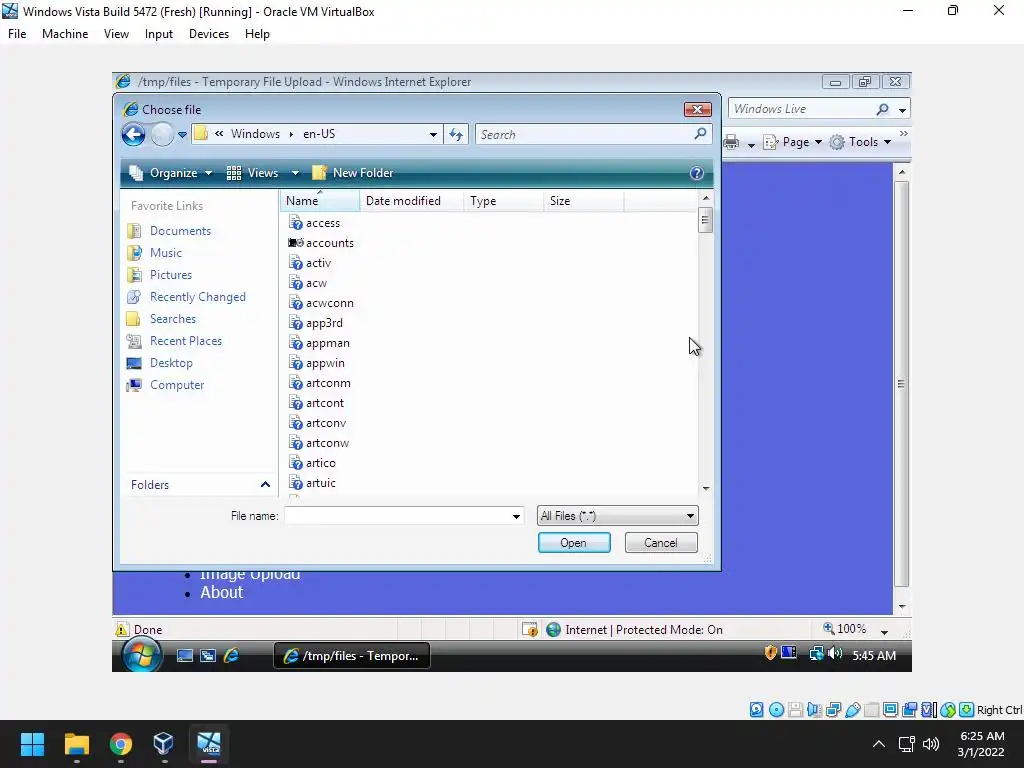Open the Page menu in Internet Explorer
The image size is (1024, 768).
coord(793,142)
